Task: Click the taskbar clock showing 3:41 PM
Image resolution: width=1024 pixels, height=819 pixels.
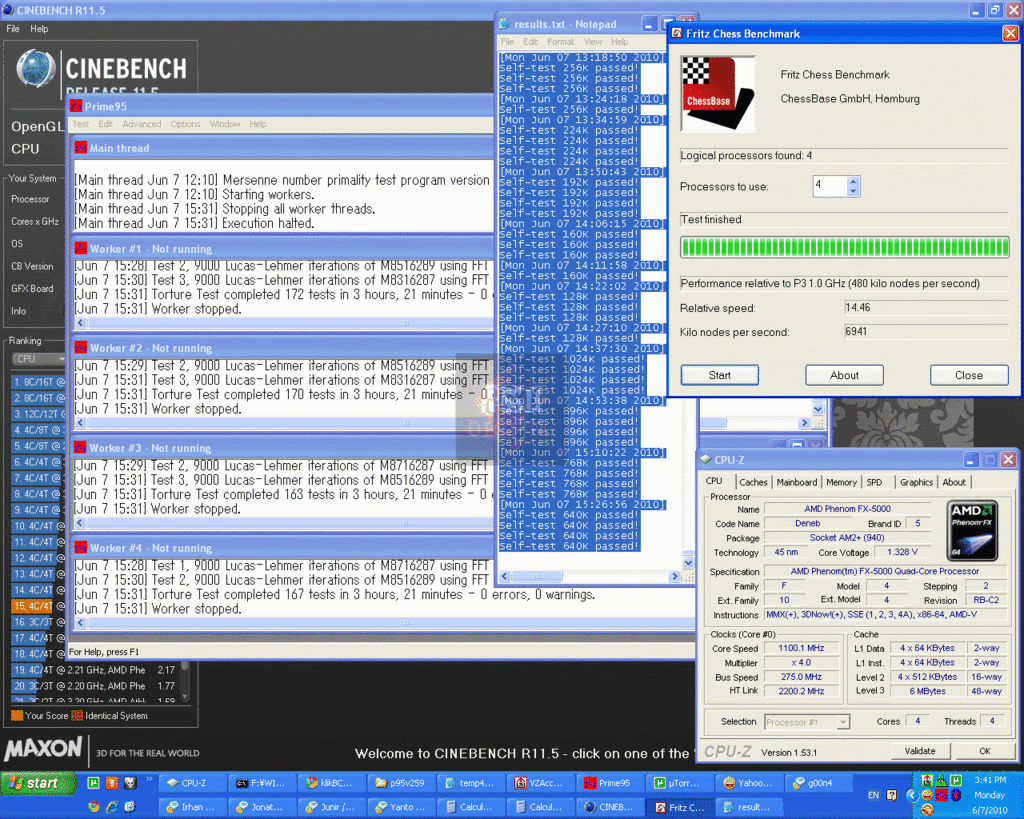Action: pyautogui.click(x=990, y=780)
